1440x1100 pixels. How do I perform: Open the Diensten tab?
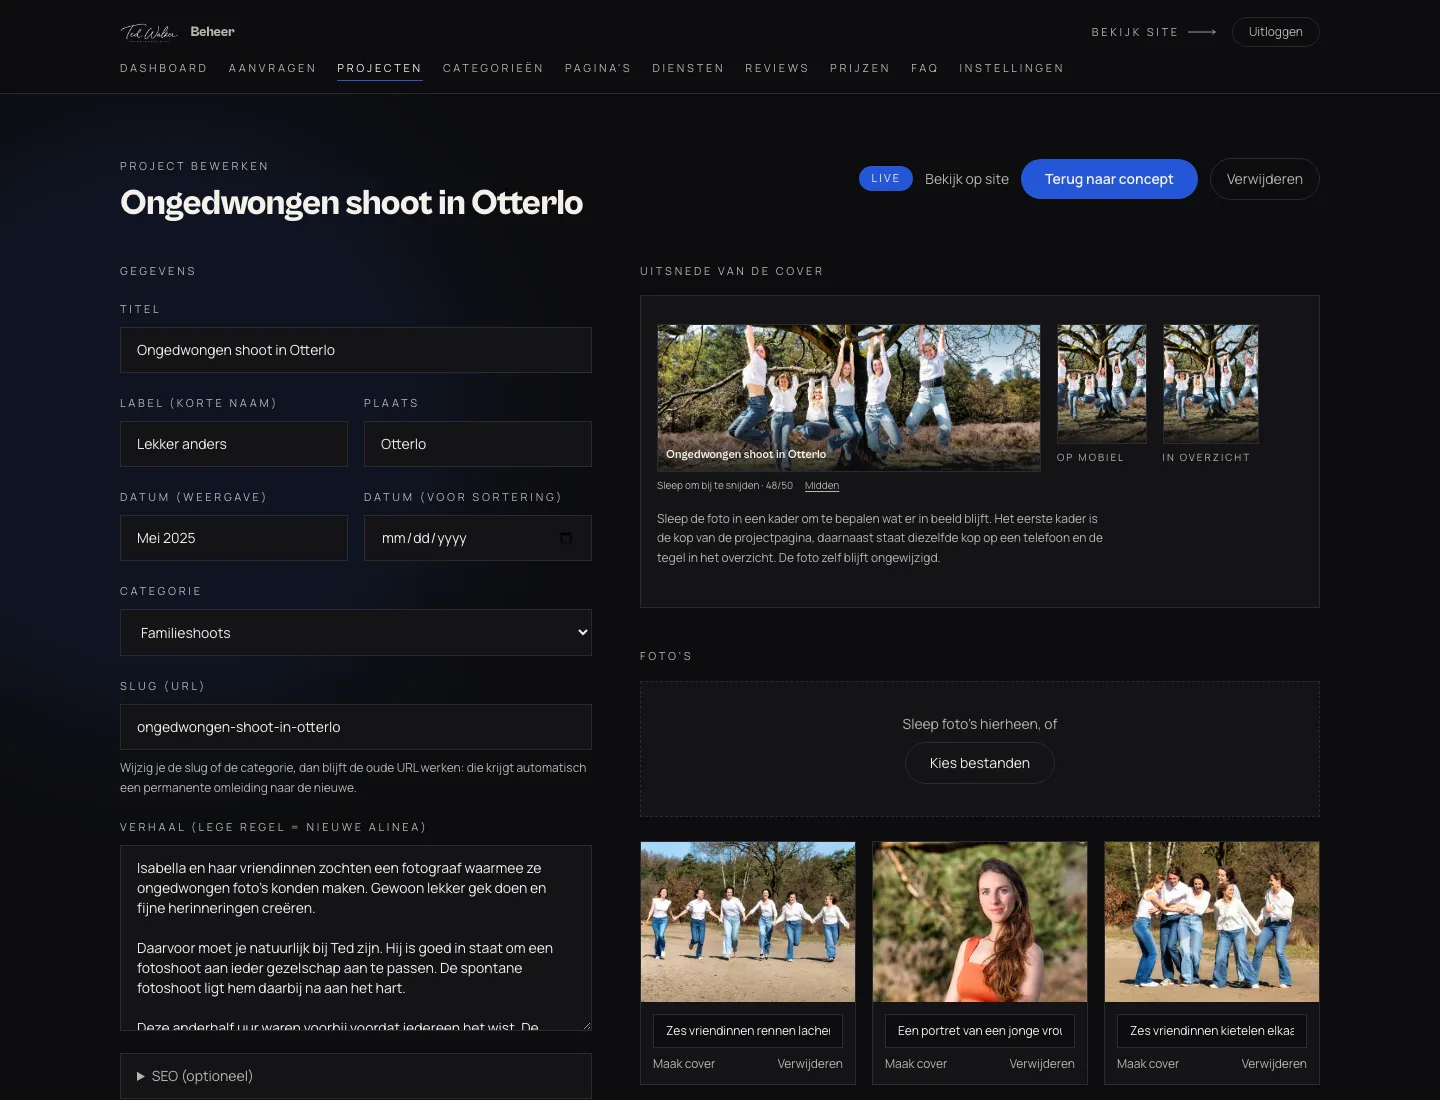coord(688,68)
